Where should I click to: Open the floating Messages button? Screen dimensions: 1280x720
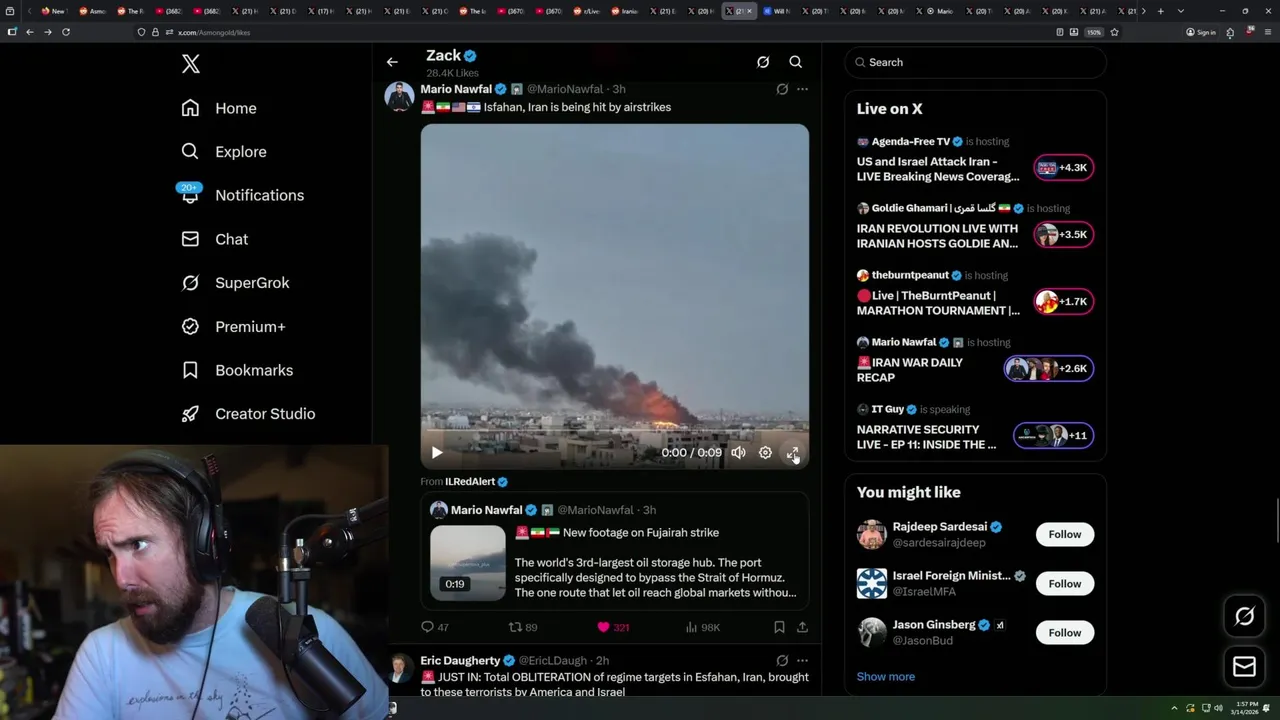tap(1244, 666)
